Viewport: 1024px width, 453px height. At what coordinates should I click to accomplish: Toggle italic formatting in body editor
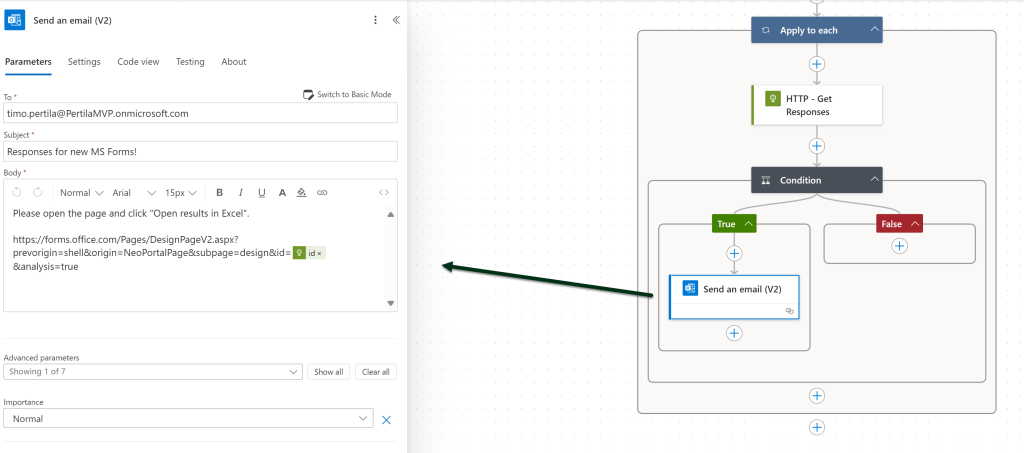240,193
